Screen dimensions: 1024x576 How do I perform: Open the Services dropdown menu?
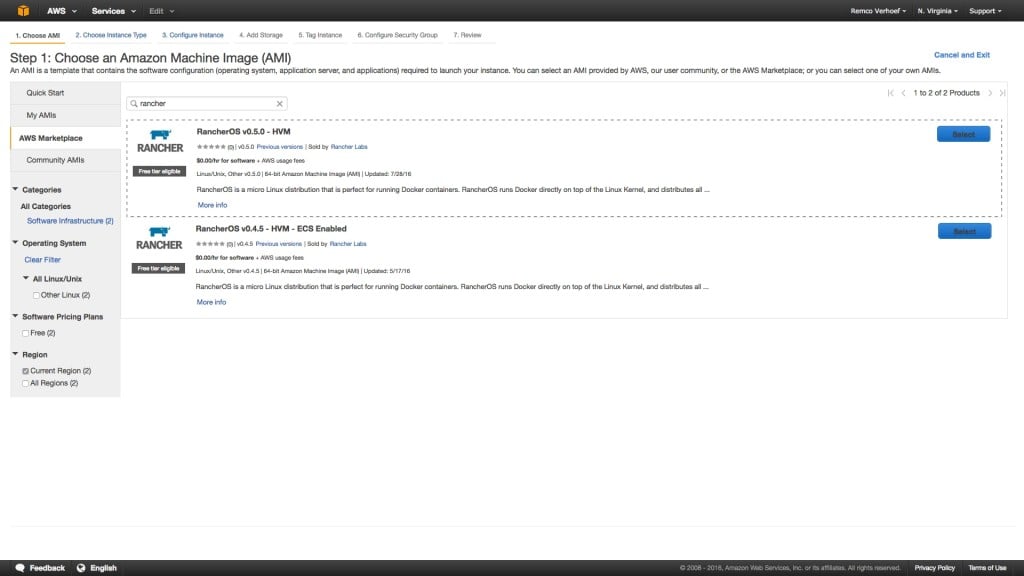click(x=111, y=11)
